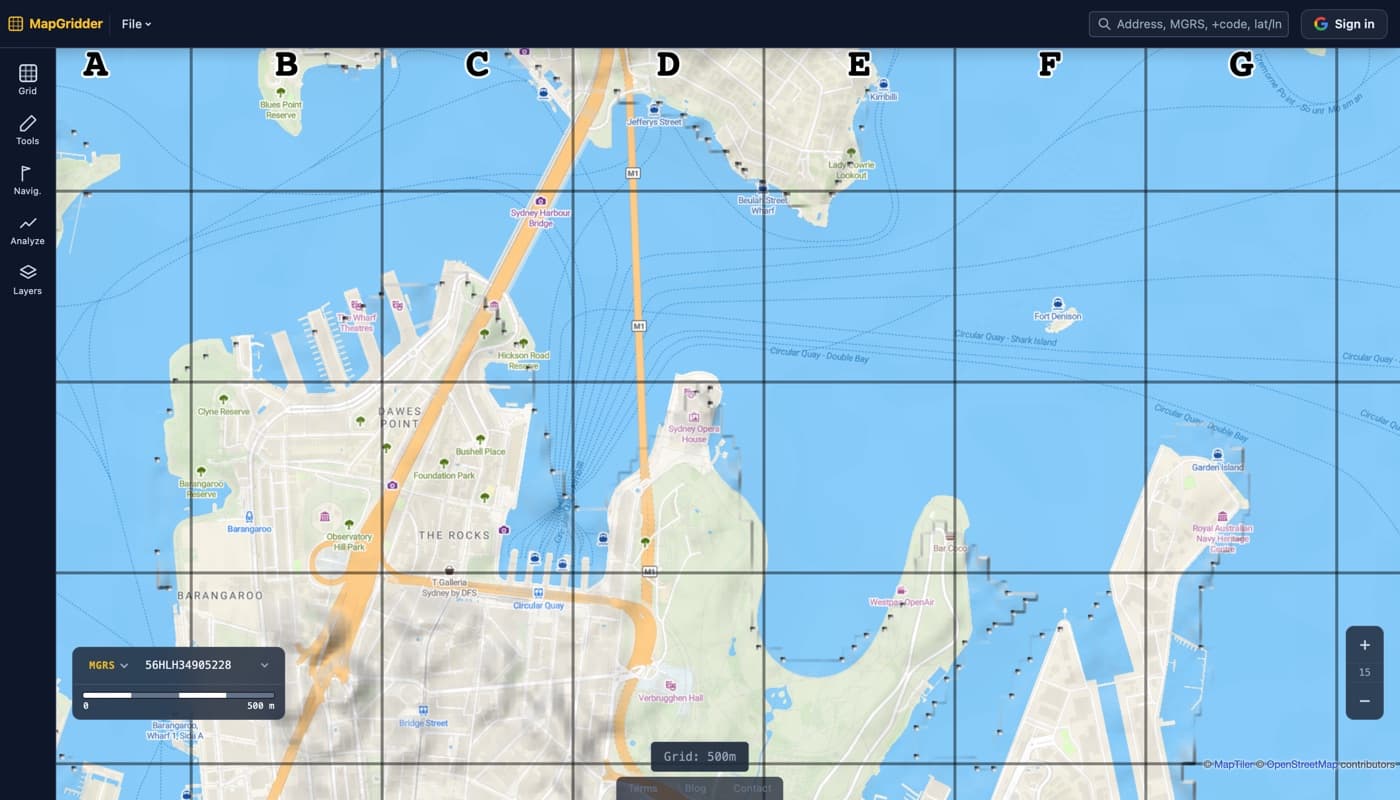The width and height of the screenshot is (1400, 800).
Task: Click the Blues Point Reserve tree icon
Action: coord(280,92)
